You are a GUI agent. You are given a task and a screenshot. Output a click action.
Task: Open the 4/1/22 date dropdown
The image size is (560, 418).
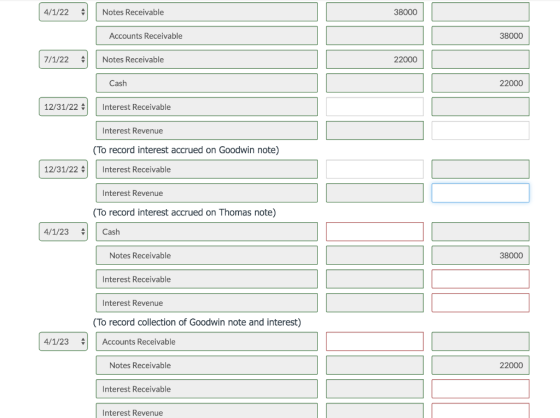(63, 12)
